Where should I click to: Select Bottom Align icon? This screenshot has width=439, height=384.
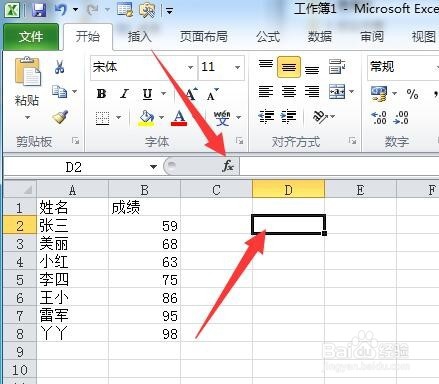[312, 70]
